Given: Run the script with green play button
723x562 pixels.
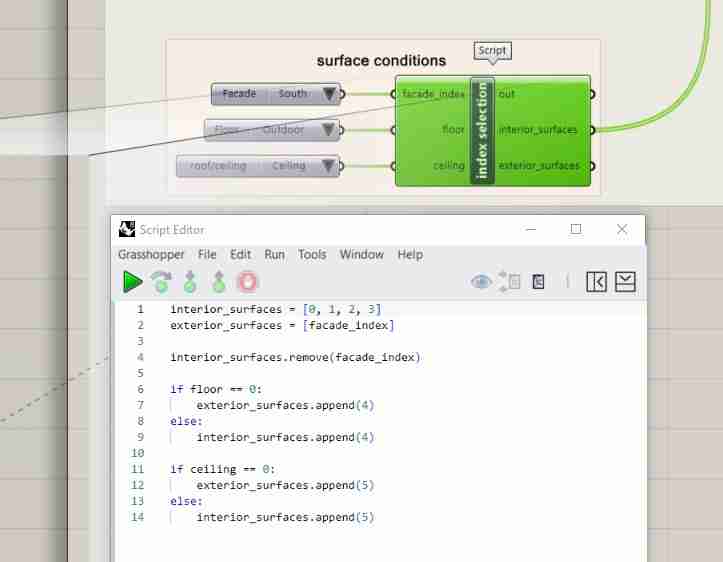Looking at the screenshot, I should point(133,282).
